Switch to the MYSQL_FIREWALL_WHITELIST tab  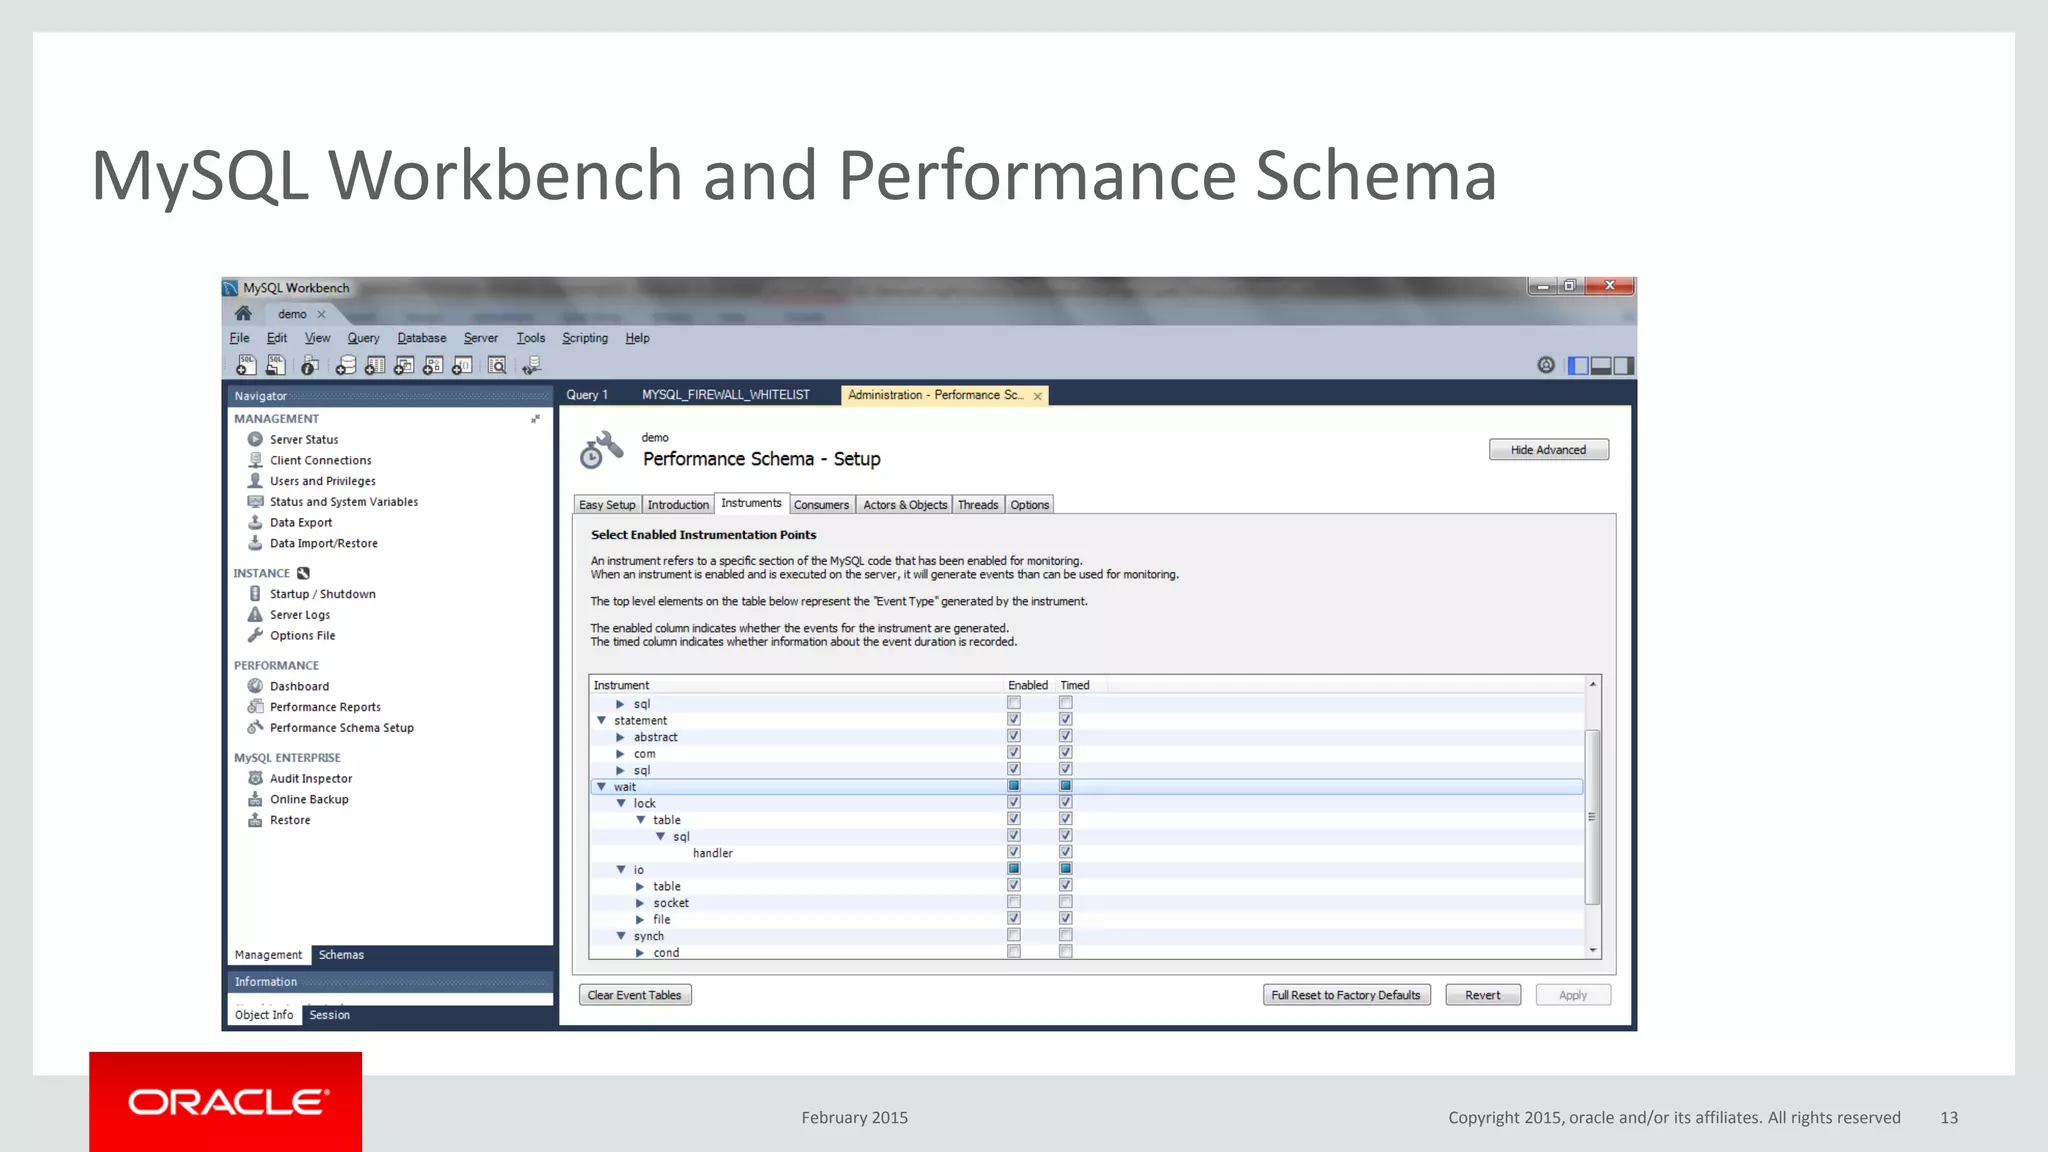click(726, 395)
